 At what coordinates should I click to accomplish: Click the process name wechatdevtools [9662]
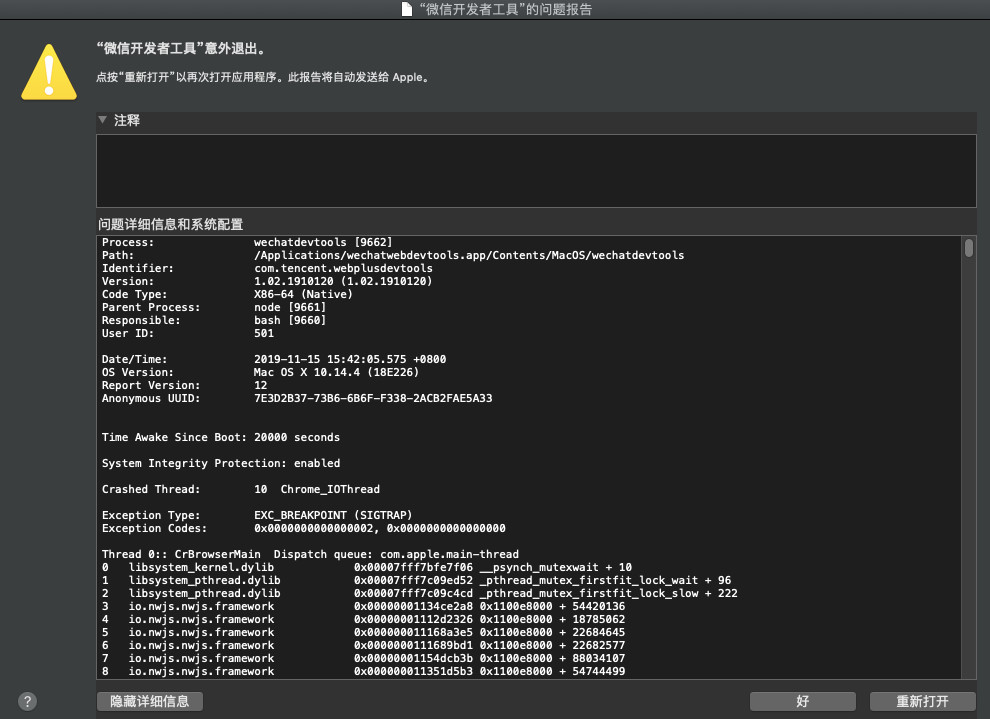[323, 242]
